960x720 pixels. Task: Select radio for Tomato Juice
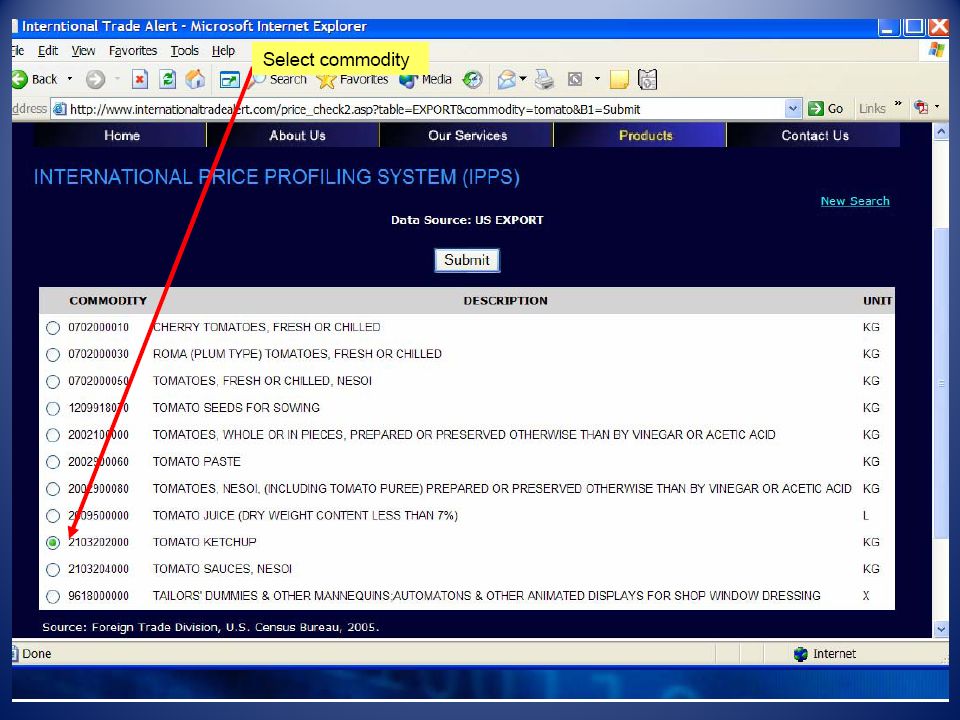click(53, 516)
